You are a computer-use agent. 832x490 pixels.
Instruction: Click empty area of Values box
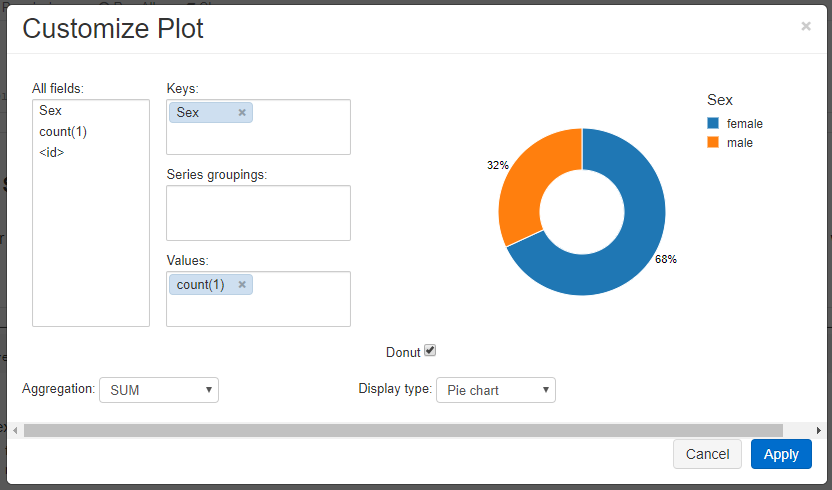[300, 308]
